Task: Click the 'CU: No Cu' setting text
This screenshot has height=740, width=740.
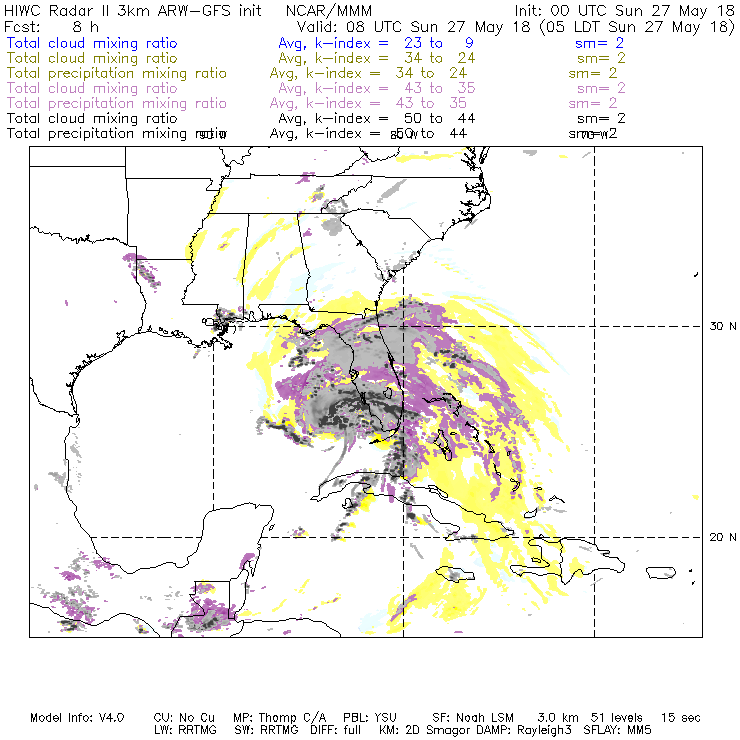Action: pos(184,718)
